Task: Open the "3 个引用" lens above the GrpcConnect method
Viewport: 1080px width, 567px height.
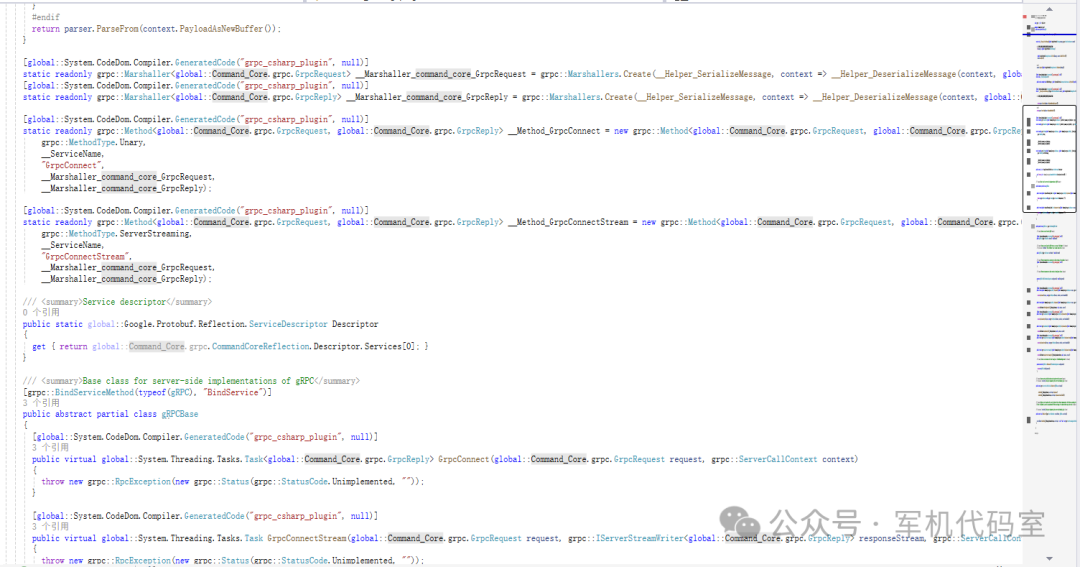Action: 50,448
